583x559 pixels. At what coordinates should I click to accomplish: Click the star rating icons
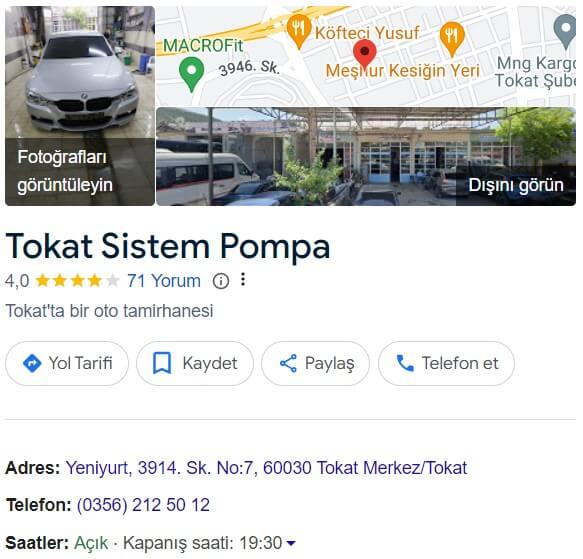tap(78, 283)
